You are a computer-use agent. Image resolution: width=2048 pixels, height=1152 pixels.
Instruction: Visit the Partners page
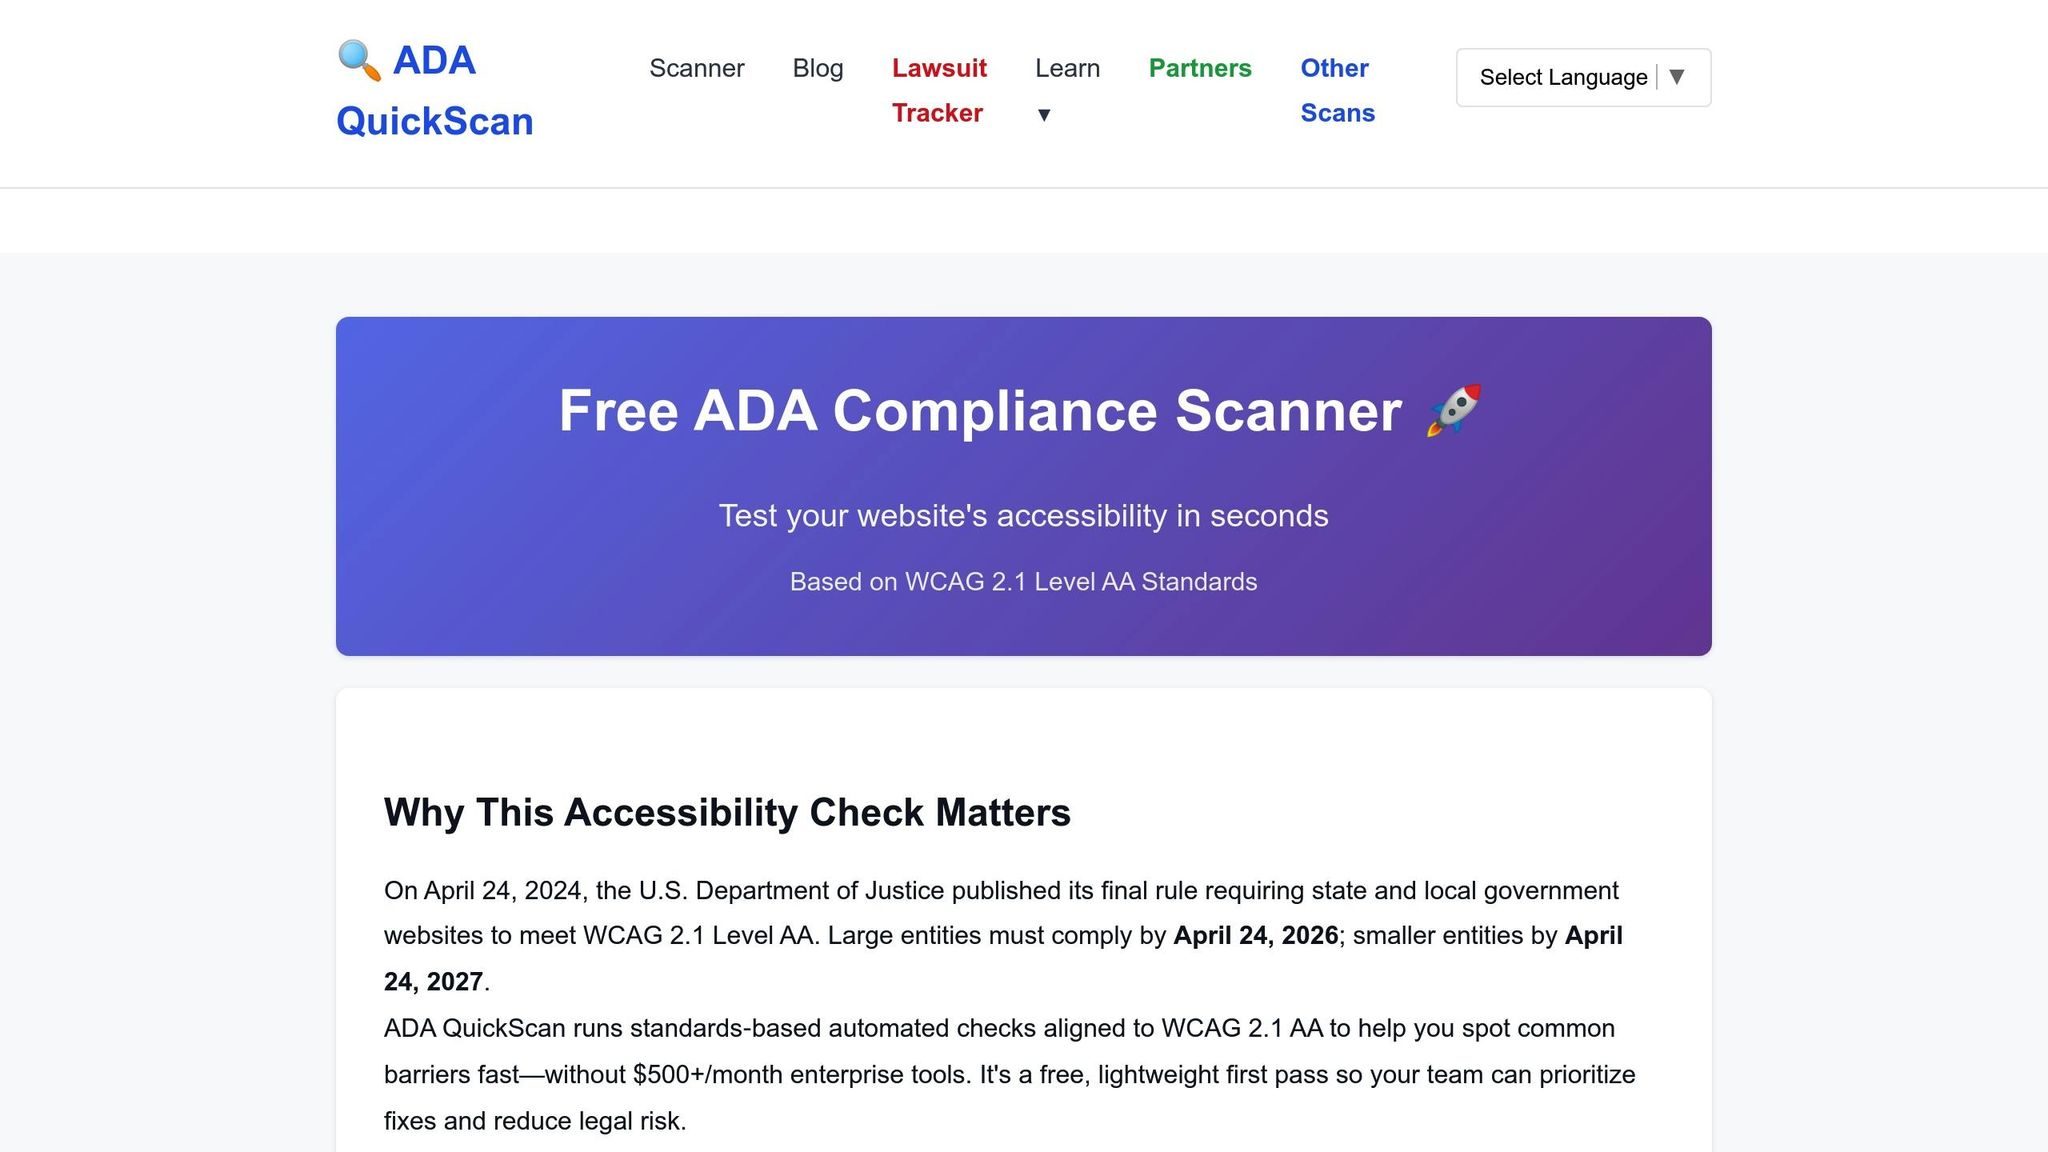click(x=1200, y=68)
